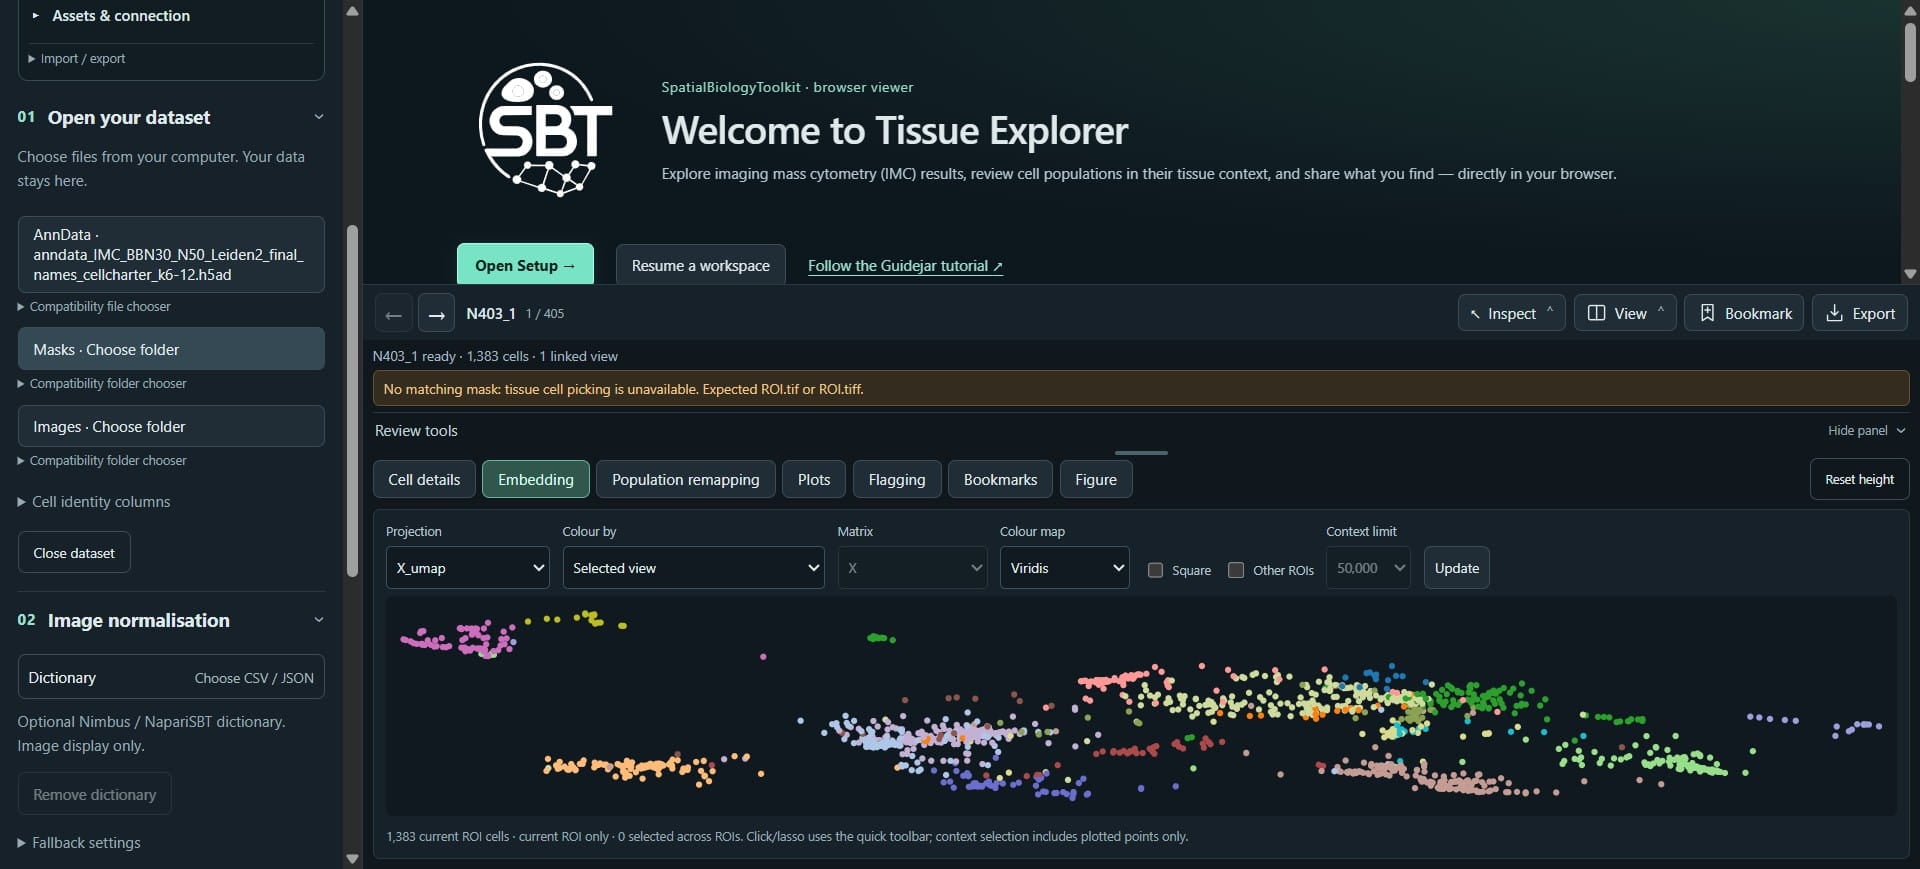Screen dimensions: 1920x869
Task: Collapse review tools with Hide panel
Action: [1866, 431]
